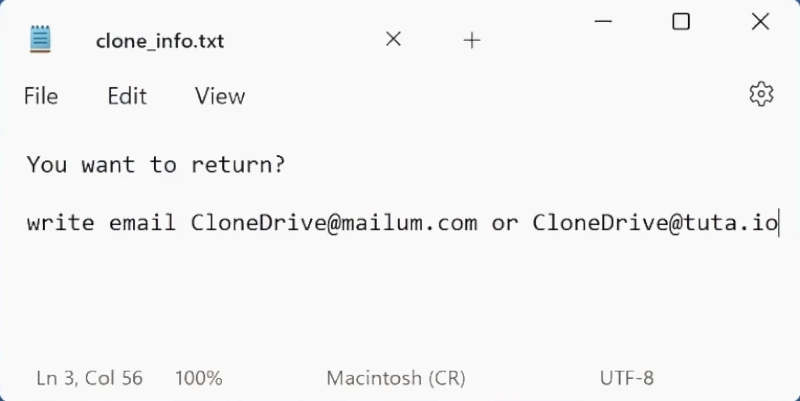
Task: Open the 100% zoom level indicator
Action: pos(198,378)
